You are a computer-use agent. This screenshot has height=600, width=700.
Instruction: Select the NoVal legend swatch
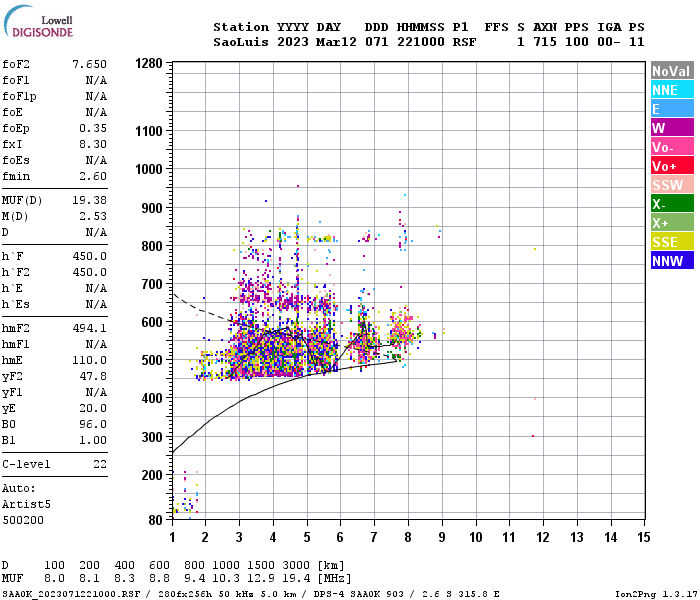click(x=672, y=71)
